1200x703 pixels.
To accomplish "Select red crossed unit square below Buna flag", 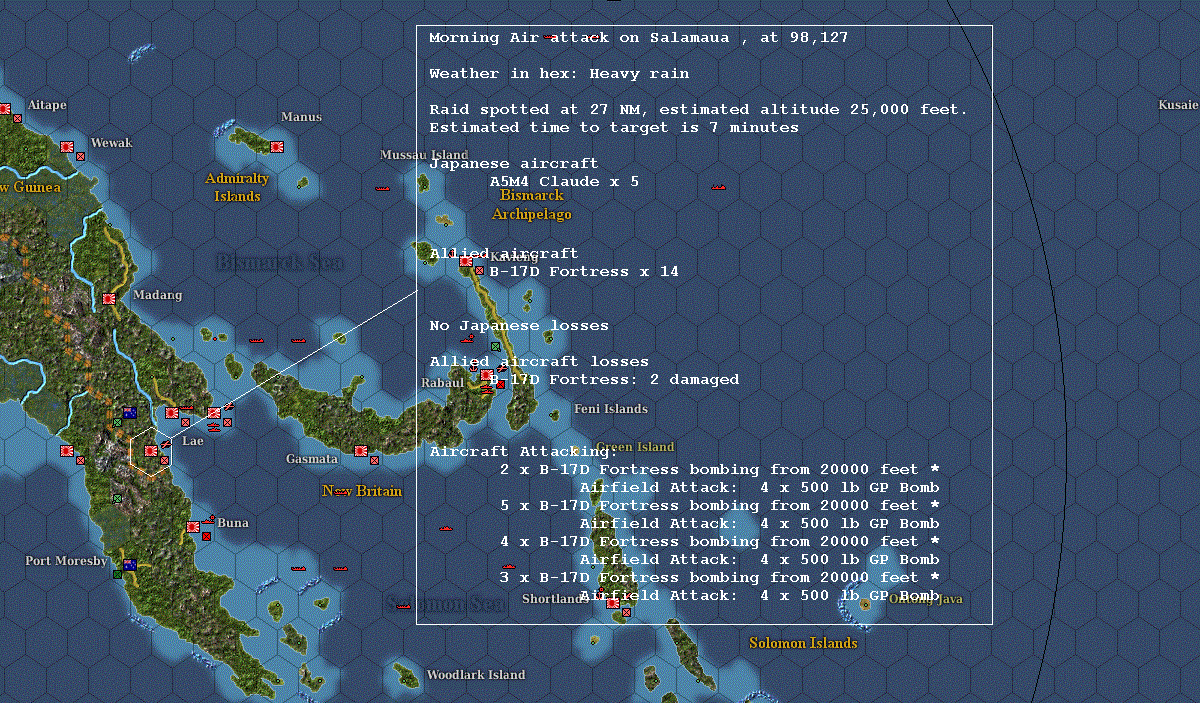I will pyautogui.click(x=206, y=536).
